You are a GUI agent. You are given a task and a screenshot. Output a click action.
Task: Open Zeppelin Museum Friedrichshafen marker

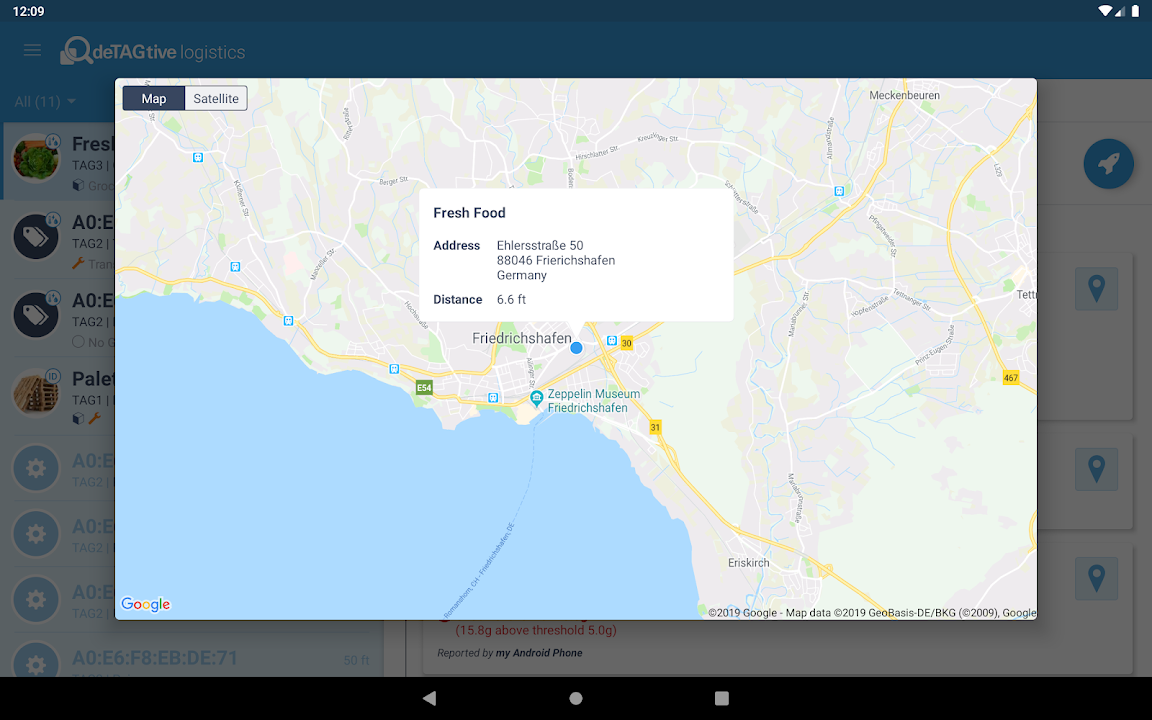click(536, 399)
